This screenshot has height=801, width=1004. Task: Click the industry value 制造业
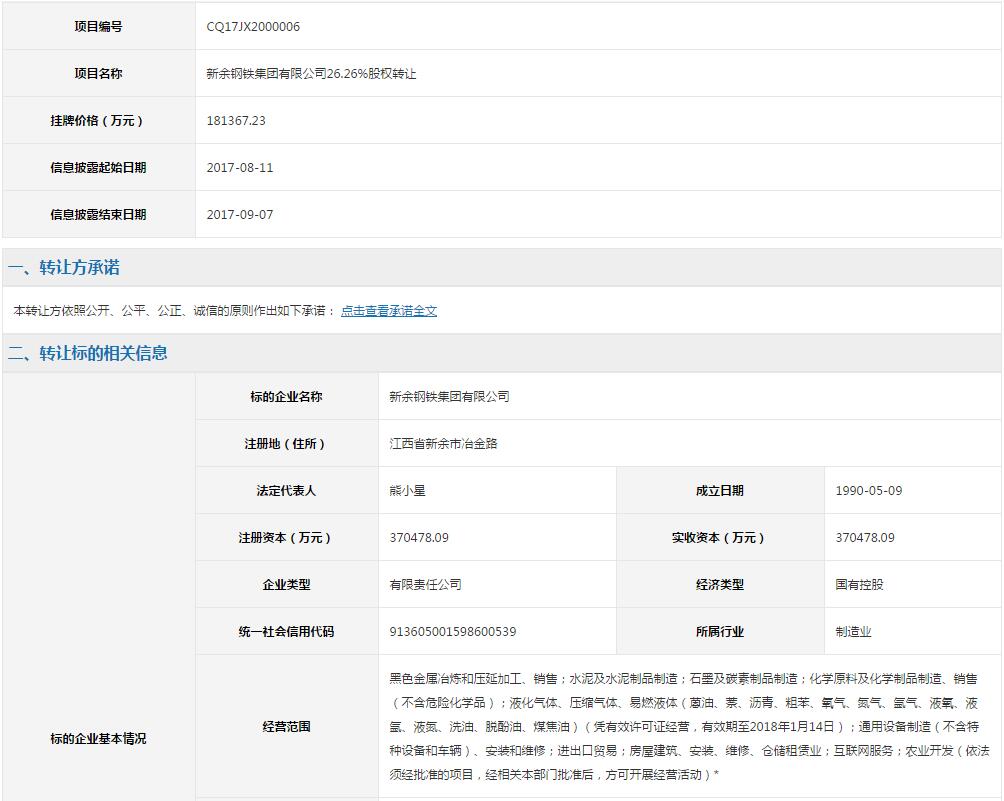[853, 632]
